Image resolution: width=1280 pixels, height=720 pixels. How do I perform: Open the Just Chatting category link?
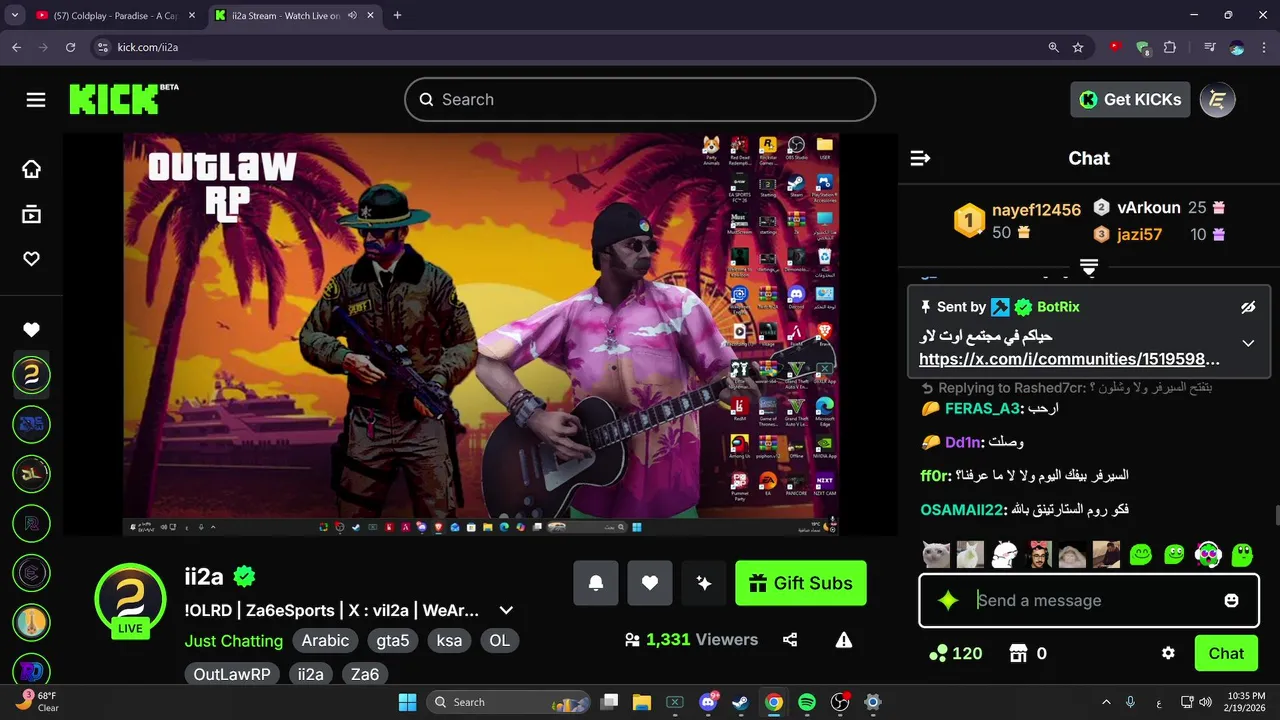(x=234, y=641)
